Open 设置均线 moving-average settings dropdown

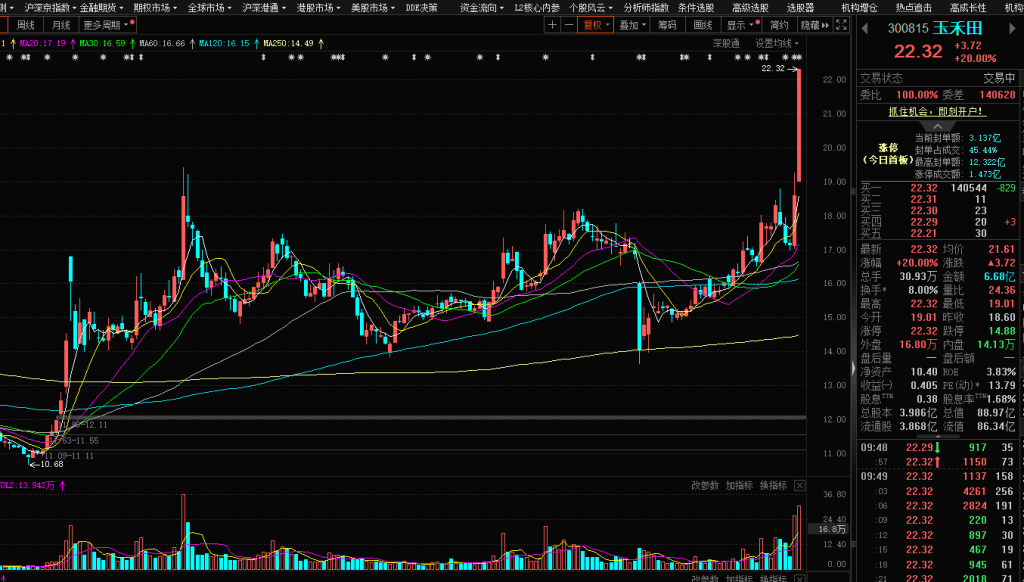(x=777, y=43)
